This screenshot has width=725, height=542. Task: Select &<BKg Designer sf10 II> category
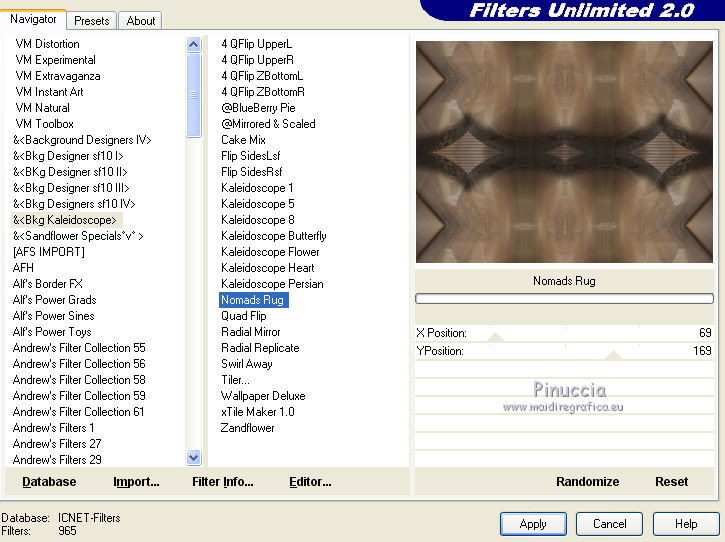click(x=70, y=172)
